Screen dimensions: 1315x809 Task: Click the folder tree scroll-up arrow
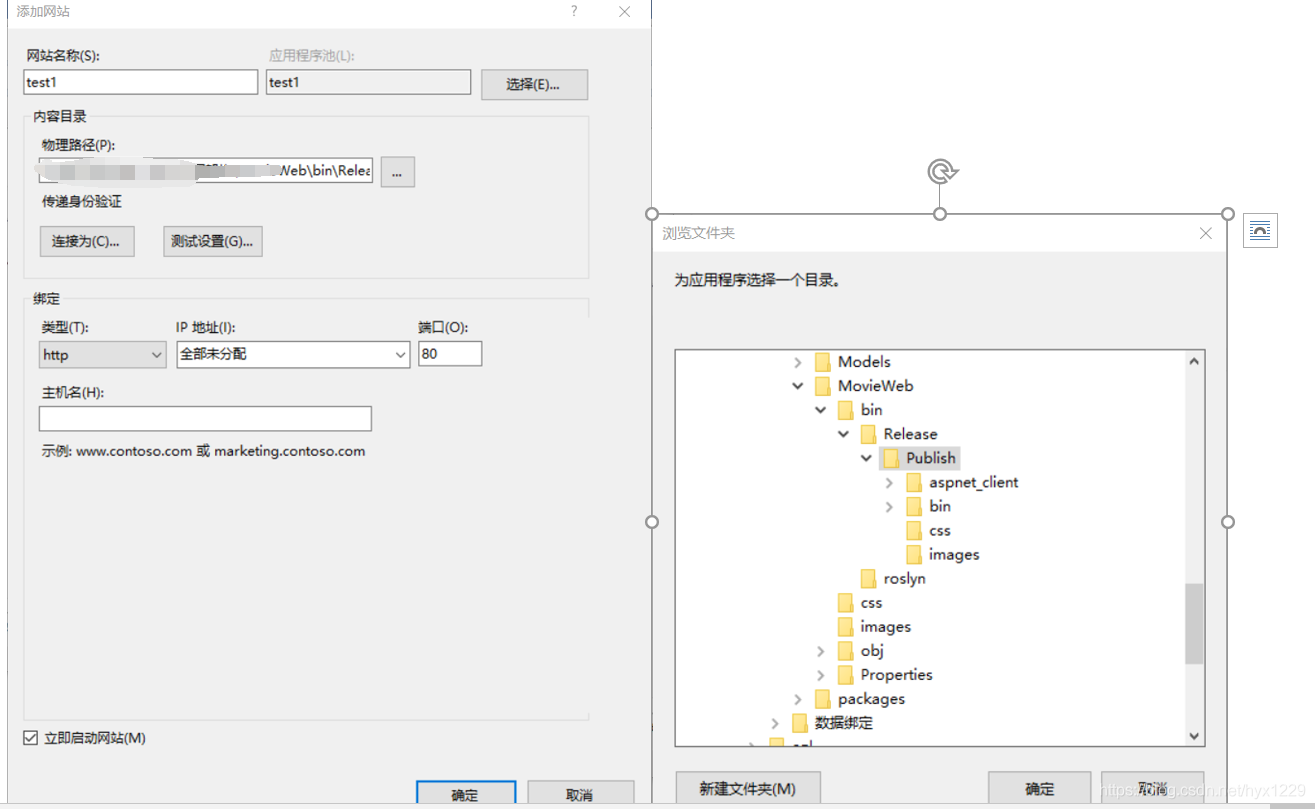pyautogui.click(x=1194, y=361)
